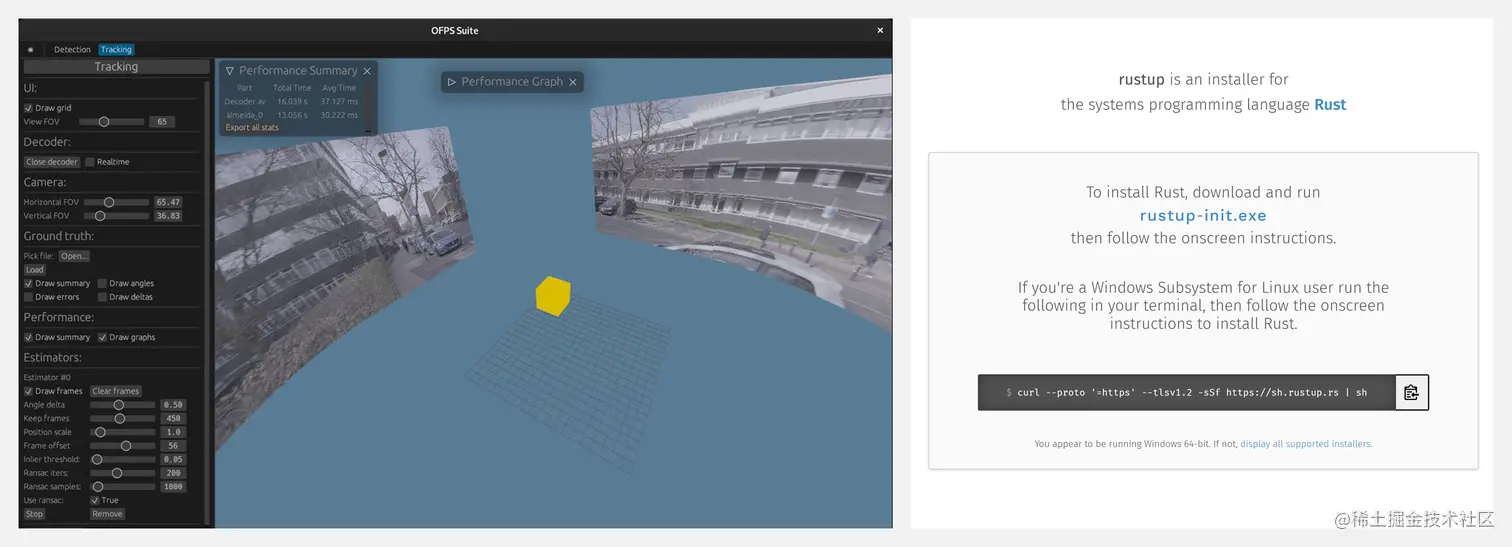Adjust the Position scale slider
Screen dimensions: 1512x547
tap(123, 432)
